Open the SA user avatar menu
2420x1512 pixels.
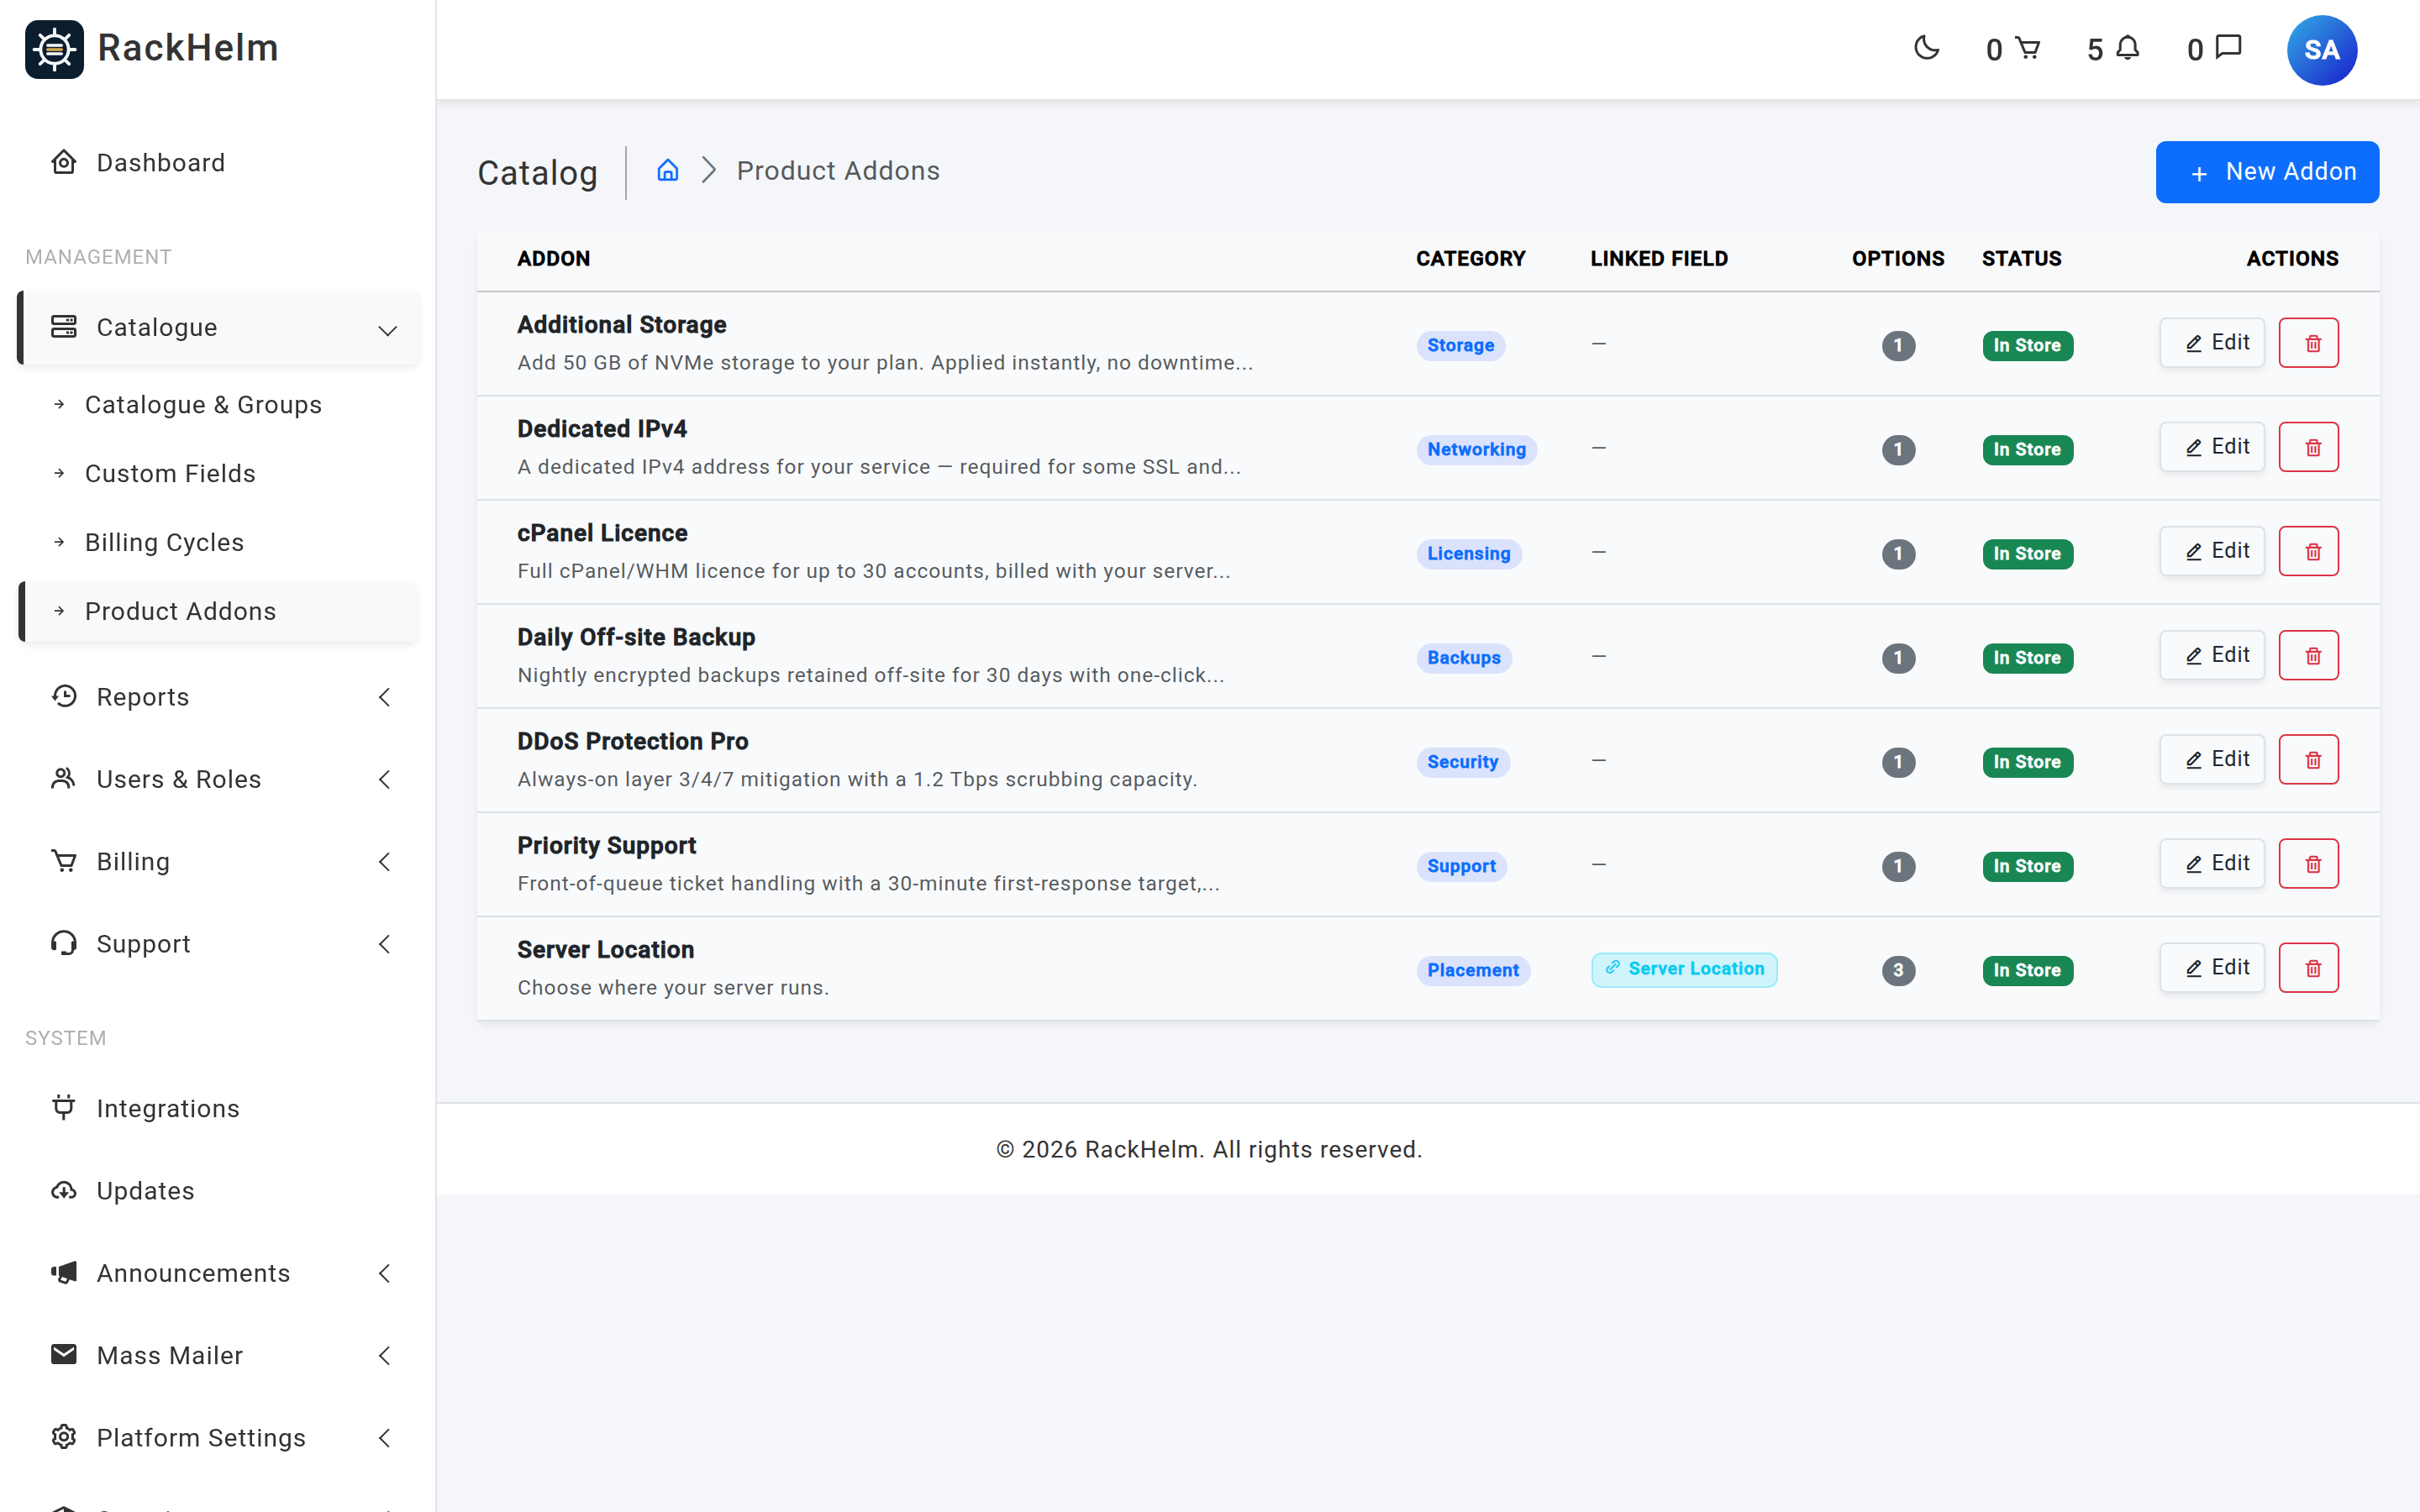2321,50
